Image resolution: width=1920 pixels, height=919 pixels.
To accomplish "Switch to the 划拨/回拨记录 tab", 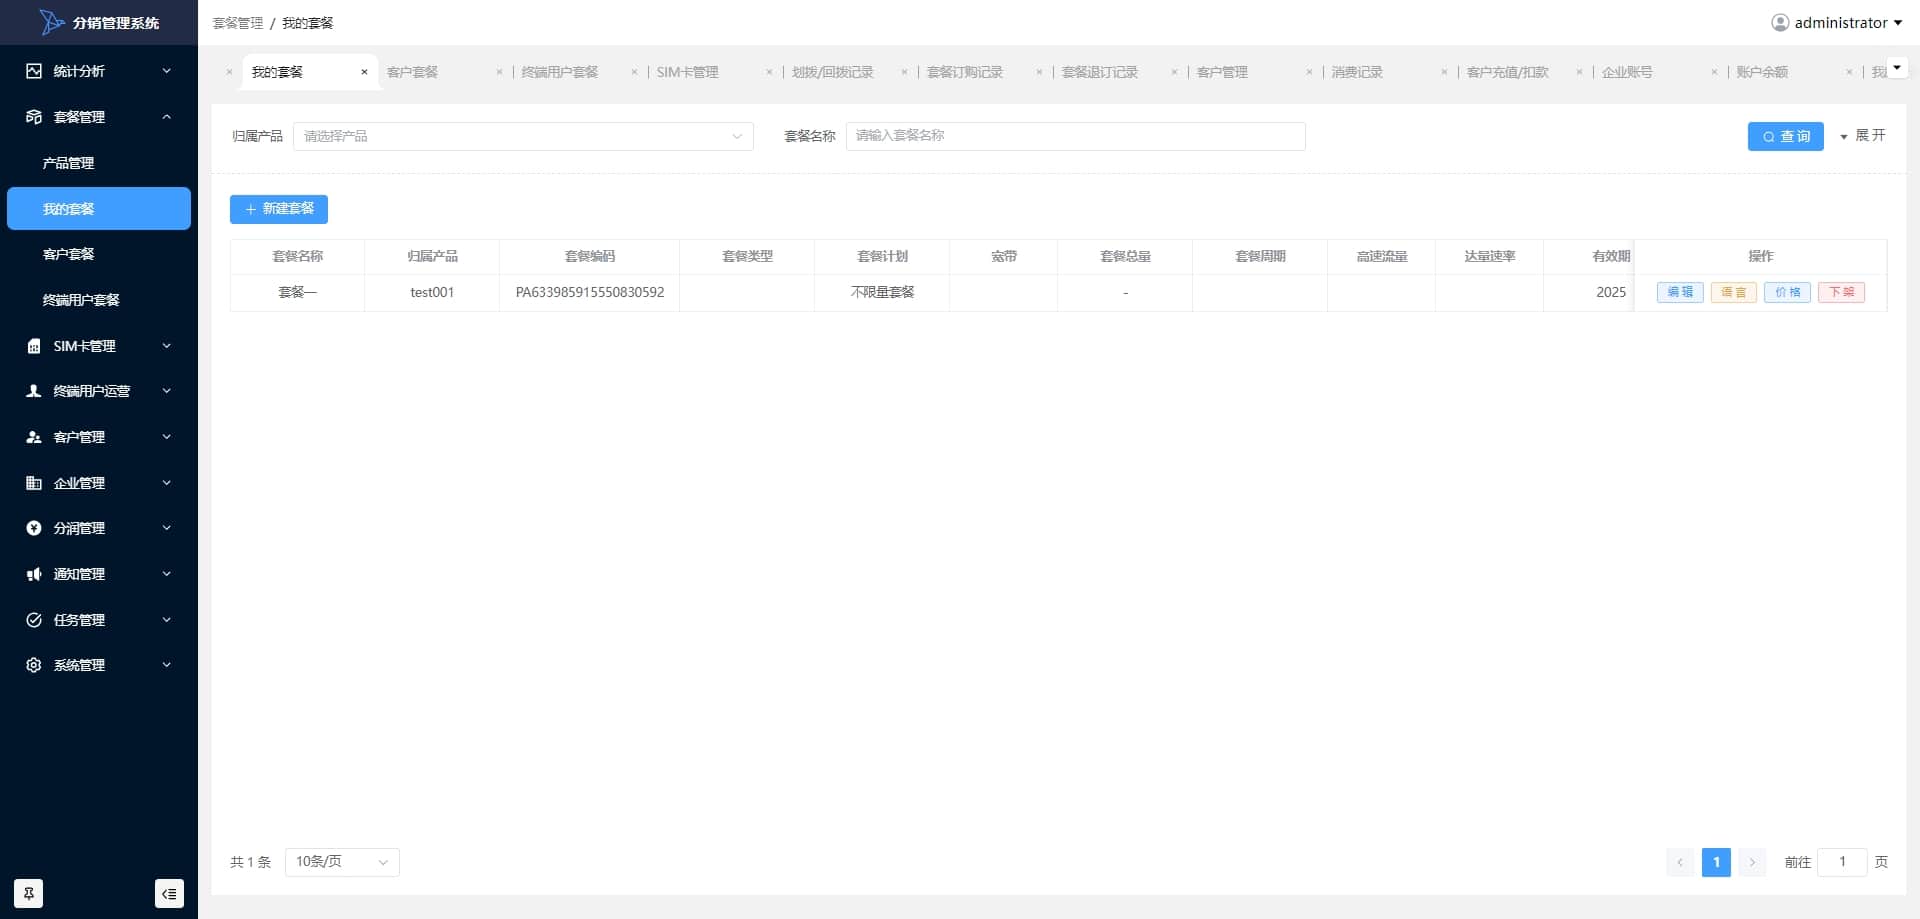I will click(833, 72).
